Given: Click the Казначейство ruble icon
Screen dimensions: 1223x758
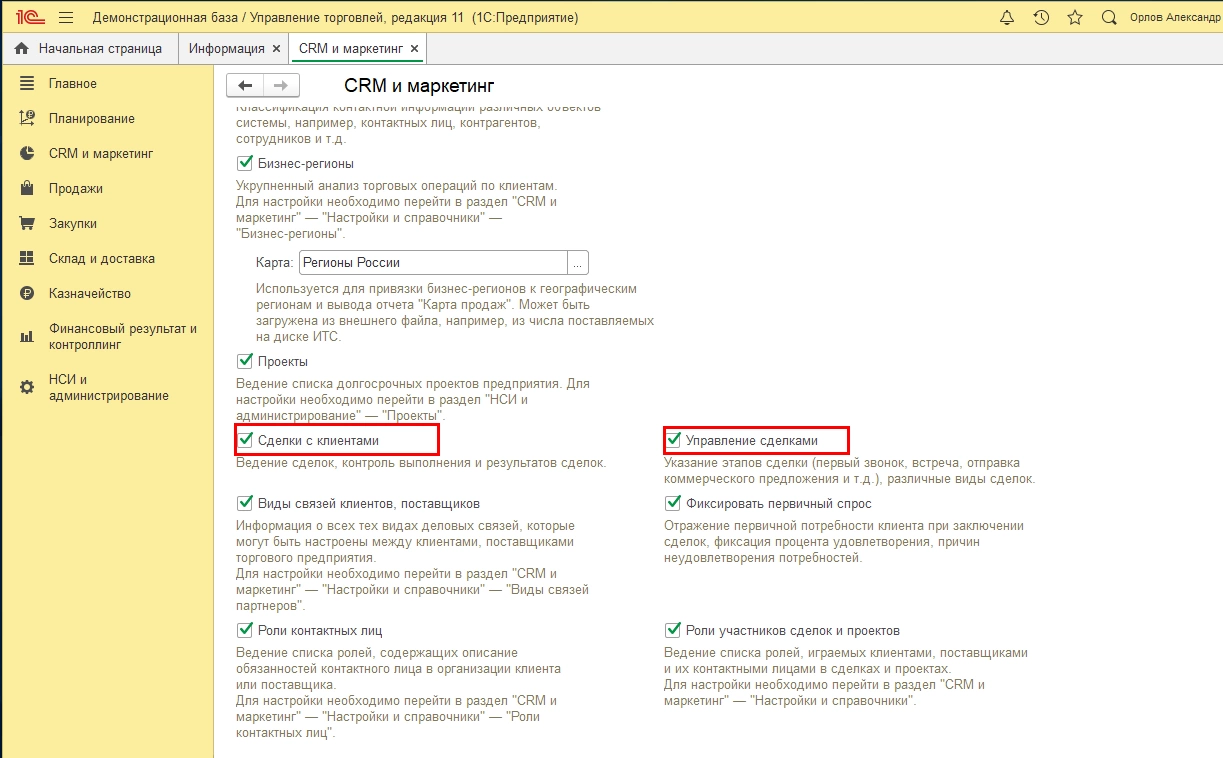Looking at the screenshot, I should click(27, 293).
